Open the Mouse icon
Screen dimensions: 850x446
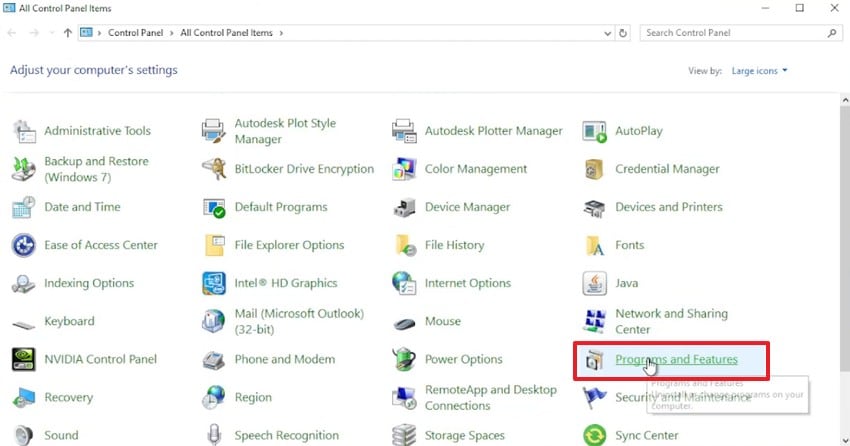(404, 324)
